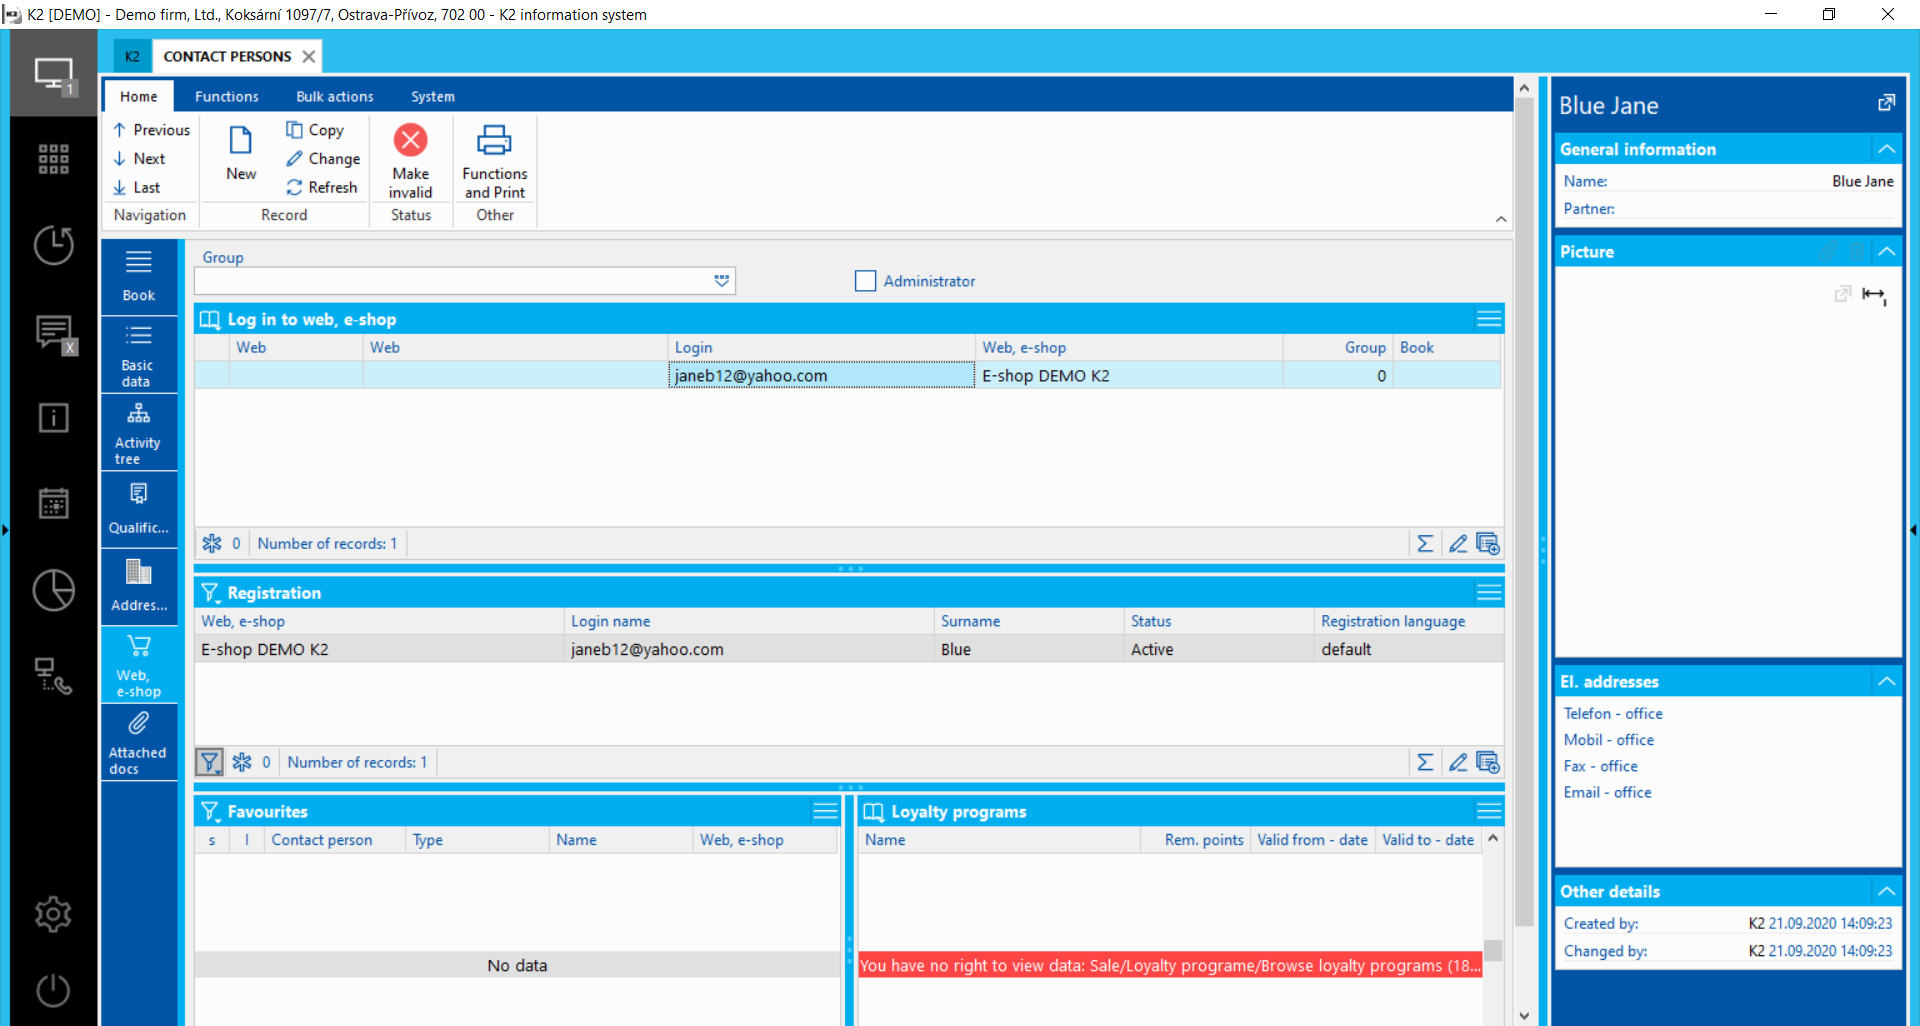Open the Loyalty programs panel menu
1920x1026 pixels.
click(x=1489, y=811)
